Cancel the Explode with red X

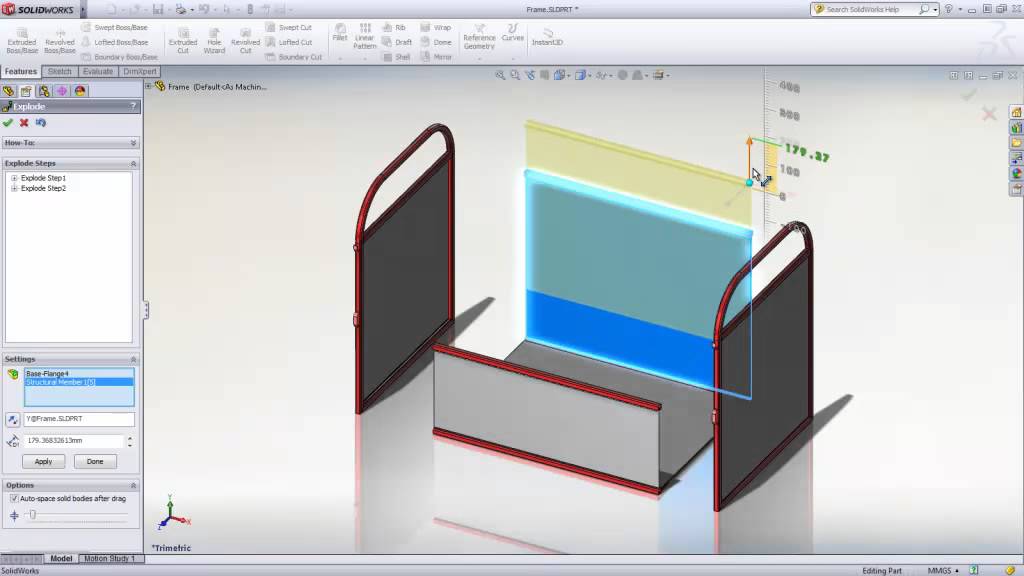point(24,123)
